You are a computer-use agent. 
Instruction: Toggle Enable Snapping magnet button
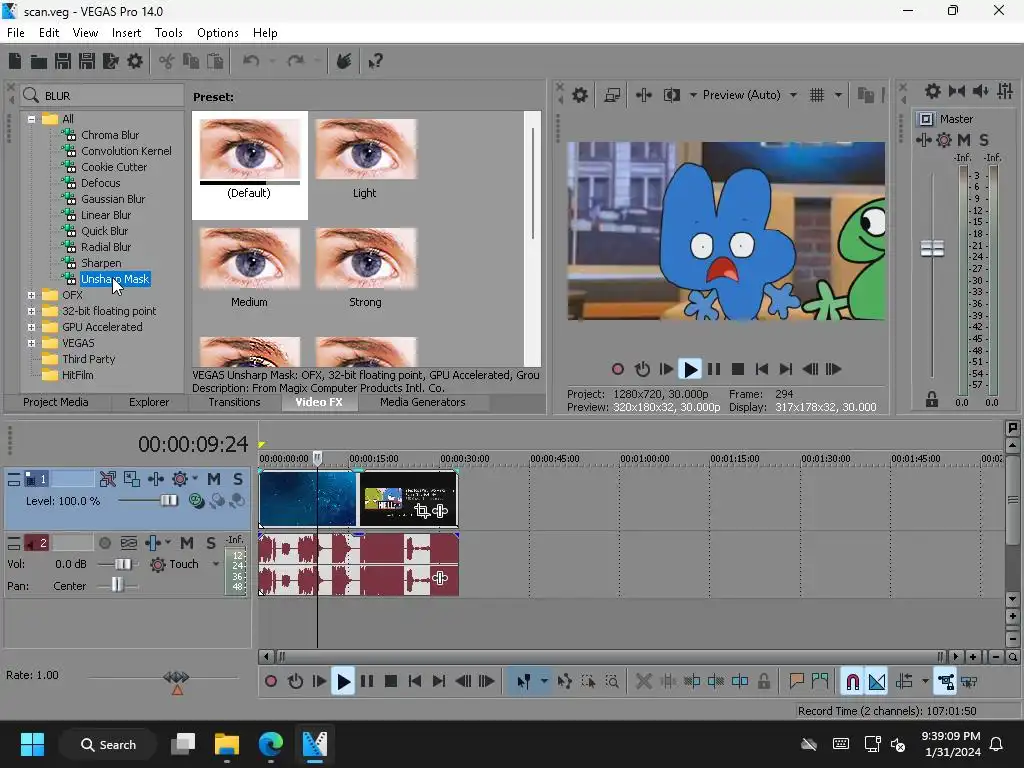[x=852, y=682]
